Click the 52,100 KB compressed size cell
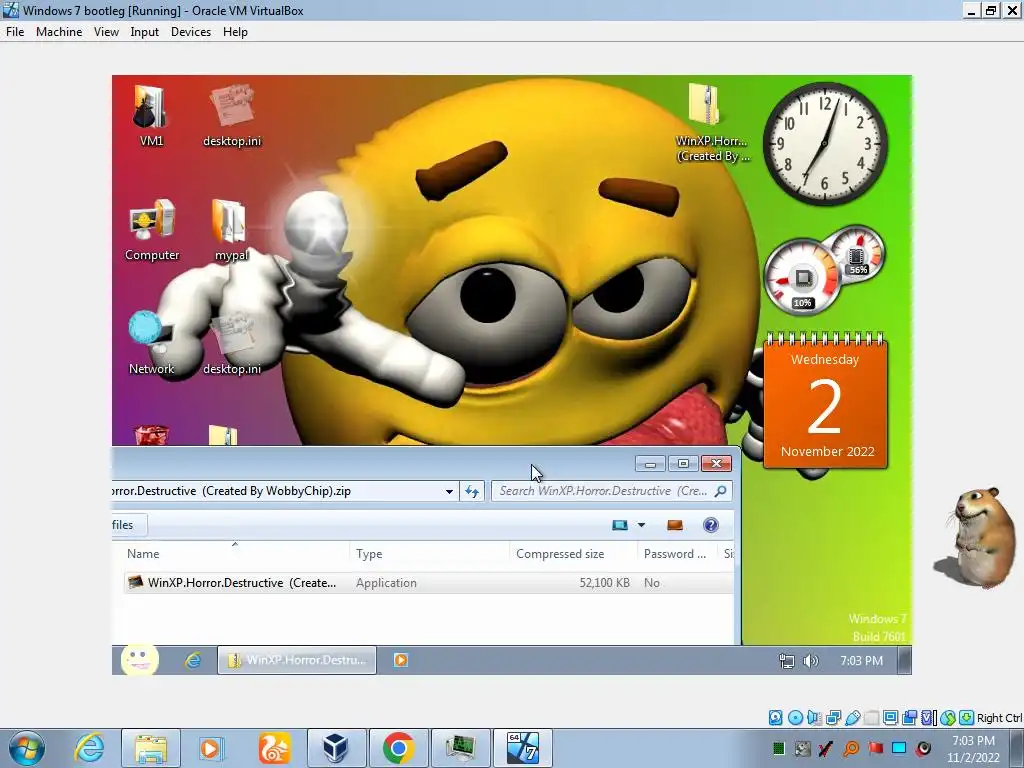The image size is (1024, 768). 604,583
